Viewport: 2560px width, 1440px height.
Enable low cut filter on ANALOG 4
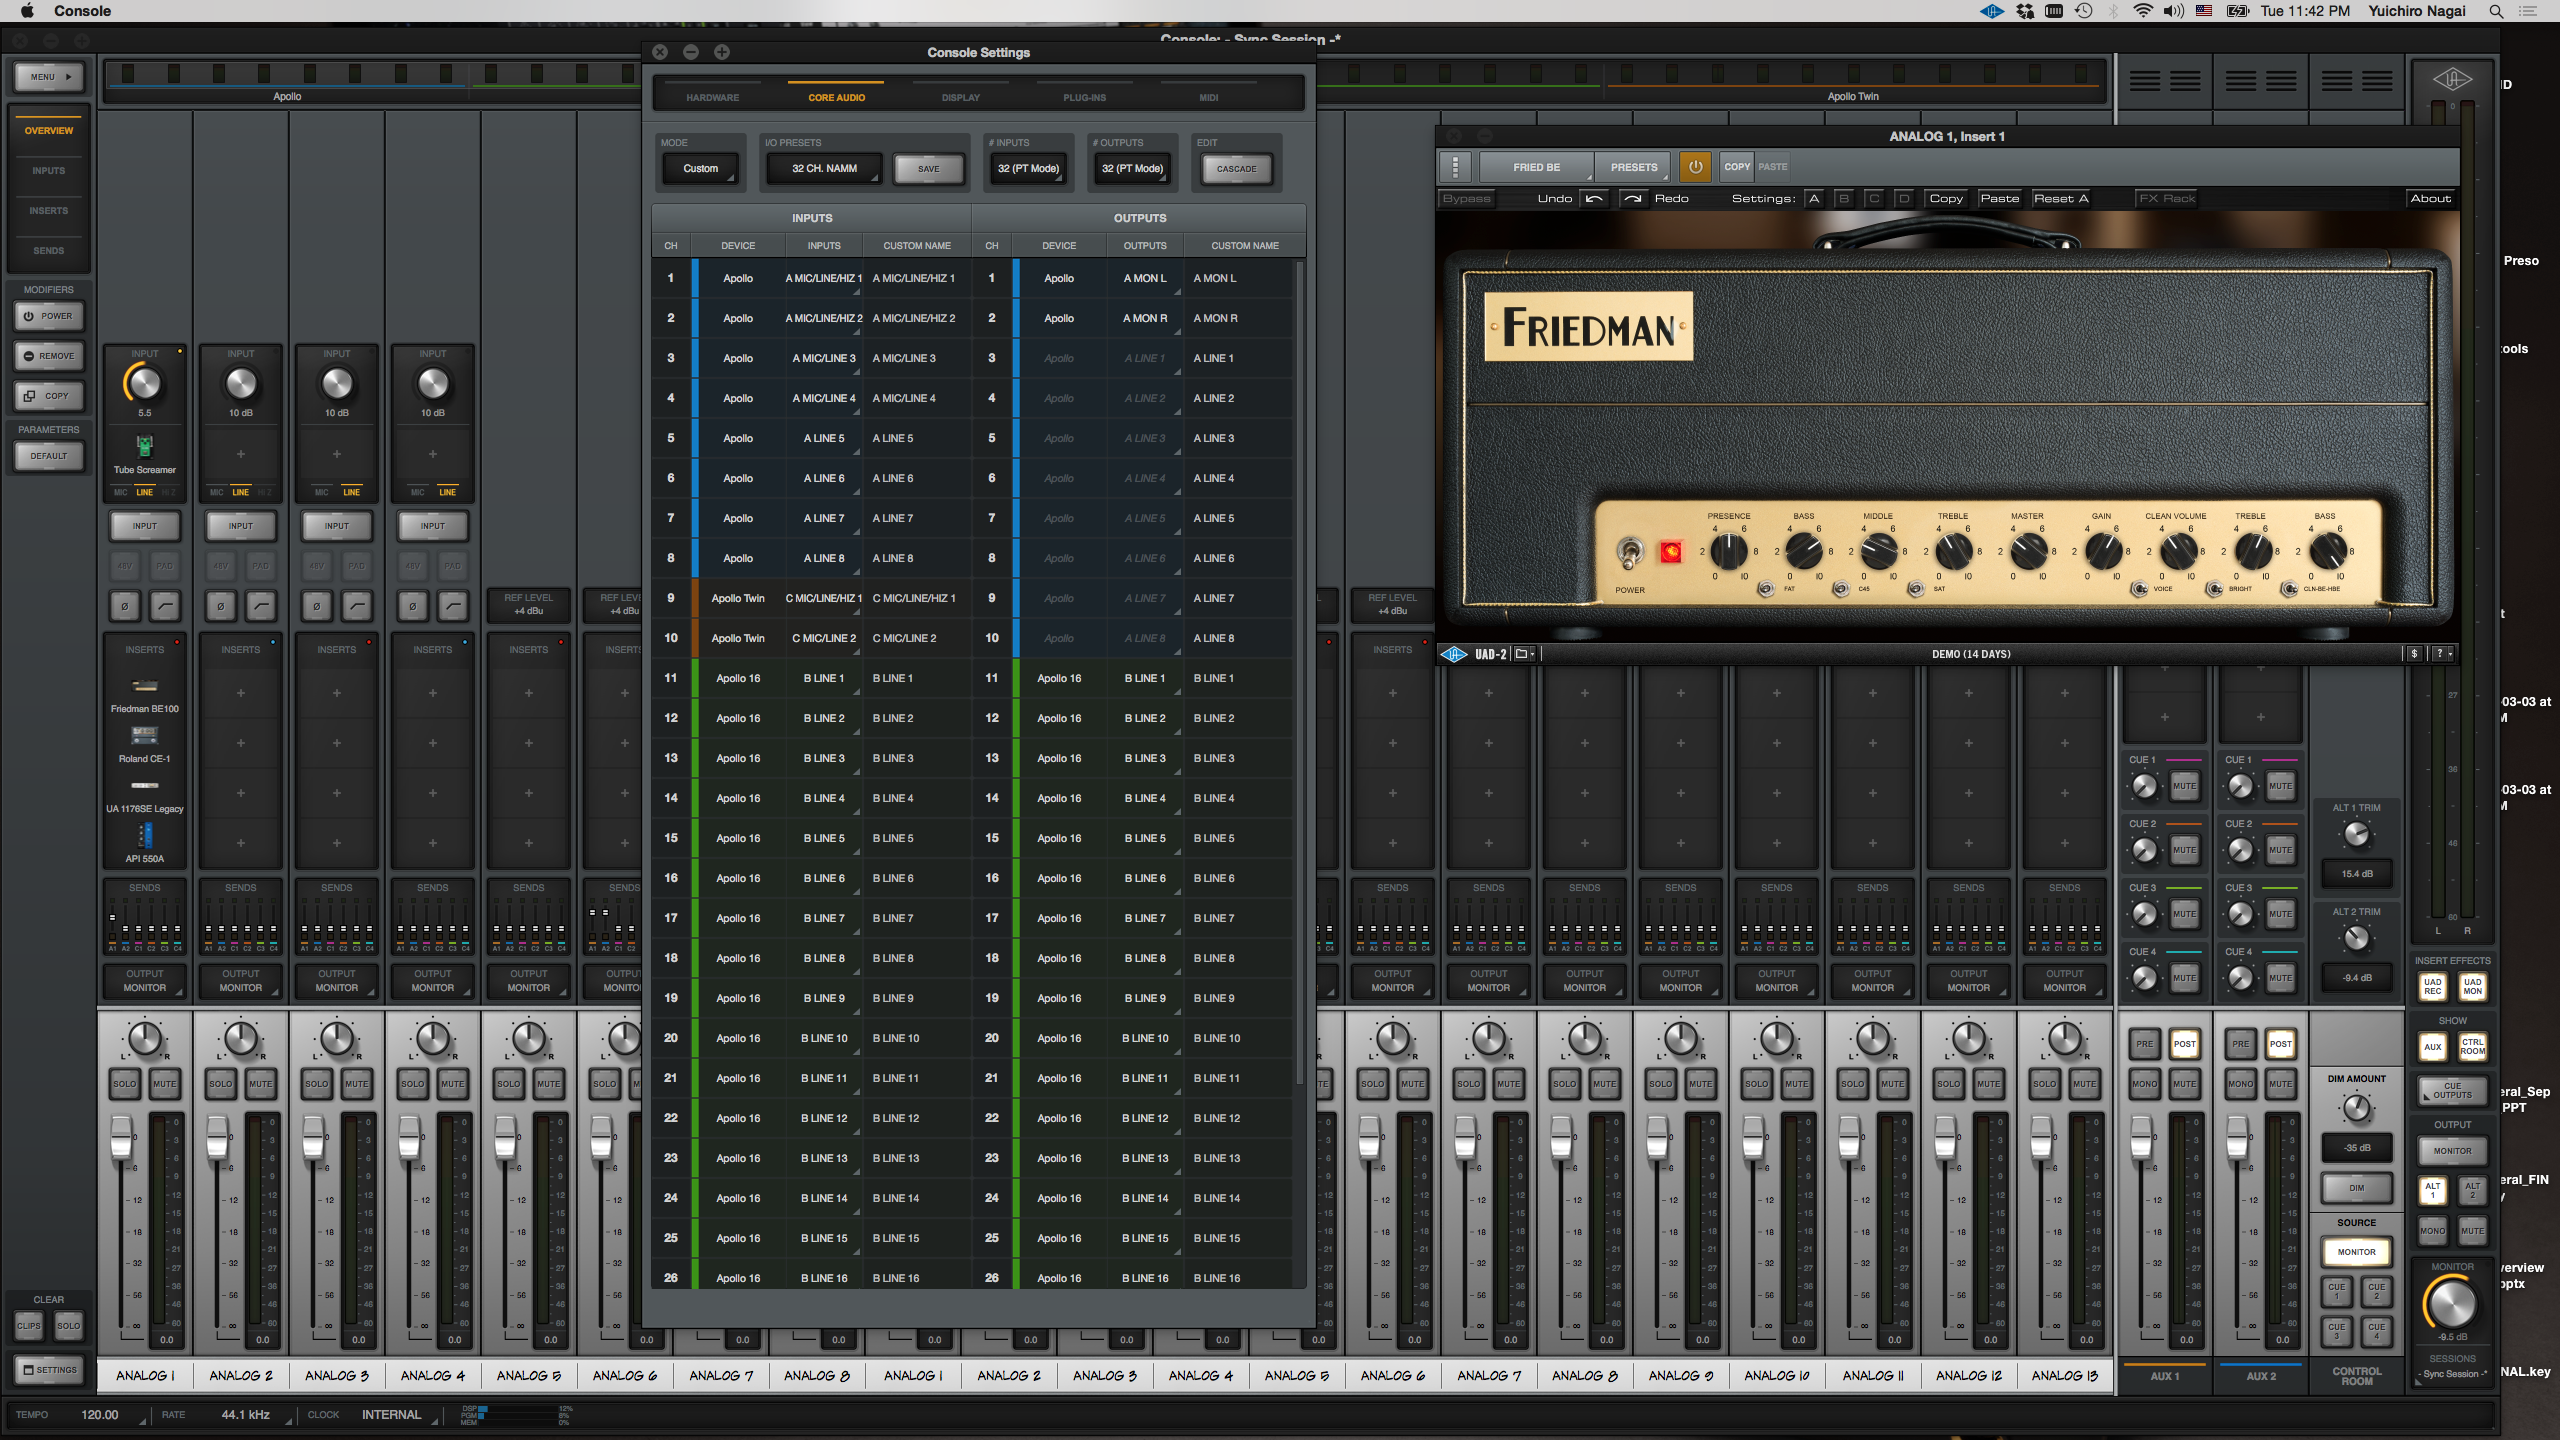coord(453,605)
